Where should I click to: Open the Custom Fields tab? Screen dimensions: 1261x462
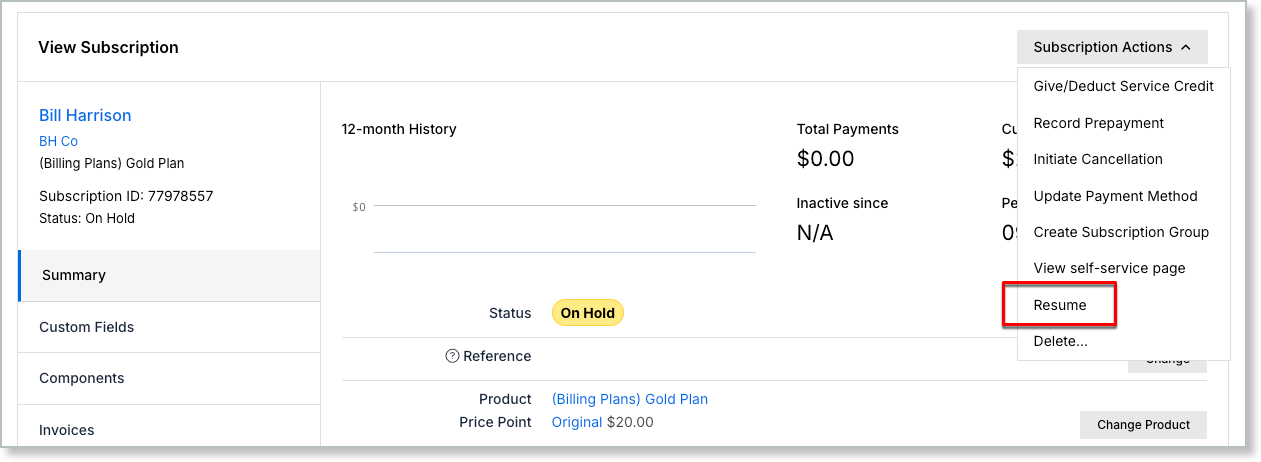click(x=169, y=327)
